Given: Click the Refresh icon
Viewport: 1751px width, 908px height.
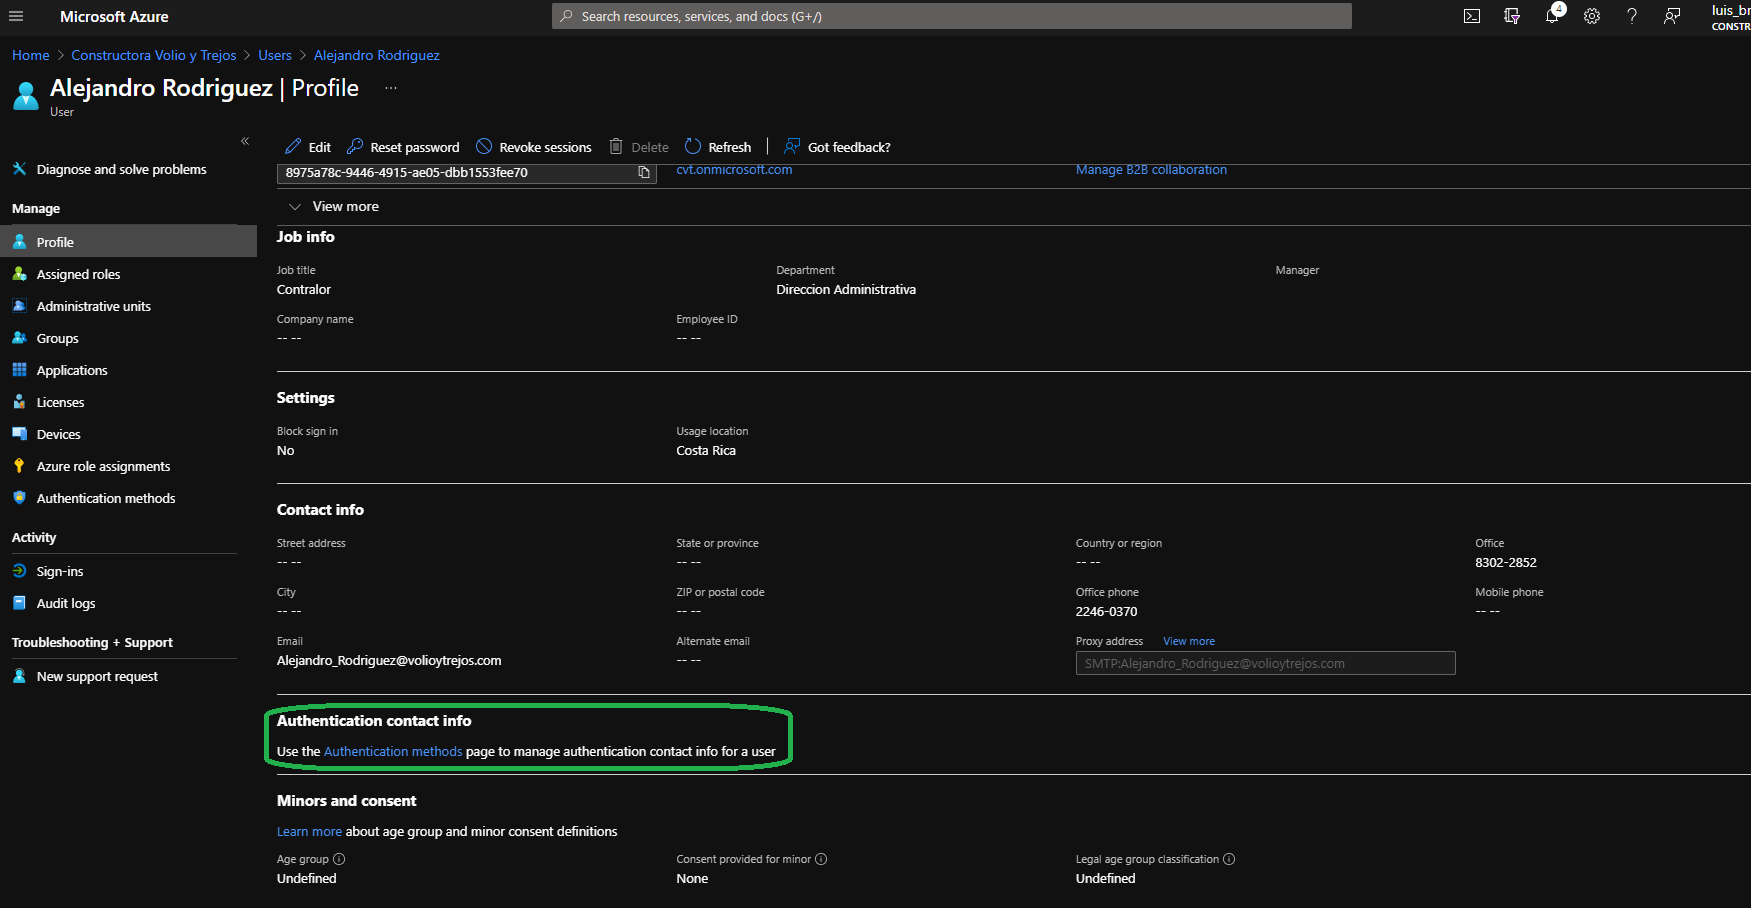Looking at the screenshot, I should [x=693, y=146].
